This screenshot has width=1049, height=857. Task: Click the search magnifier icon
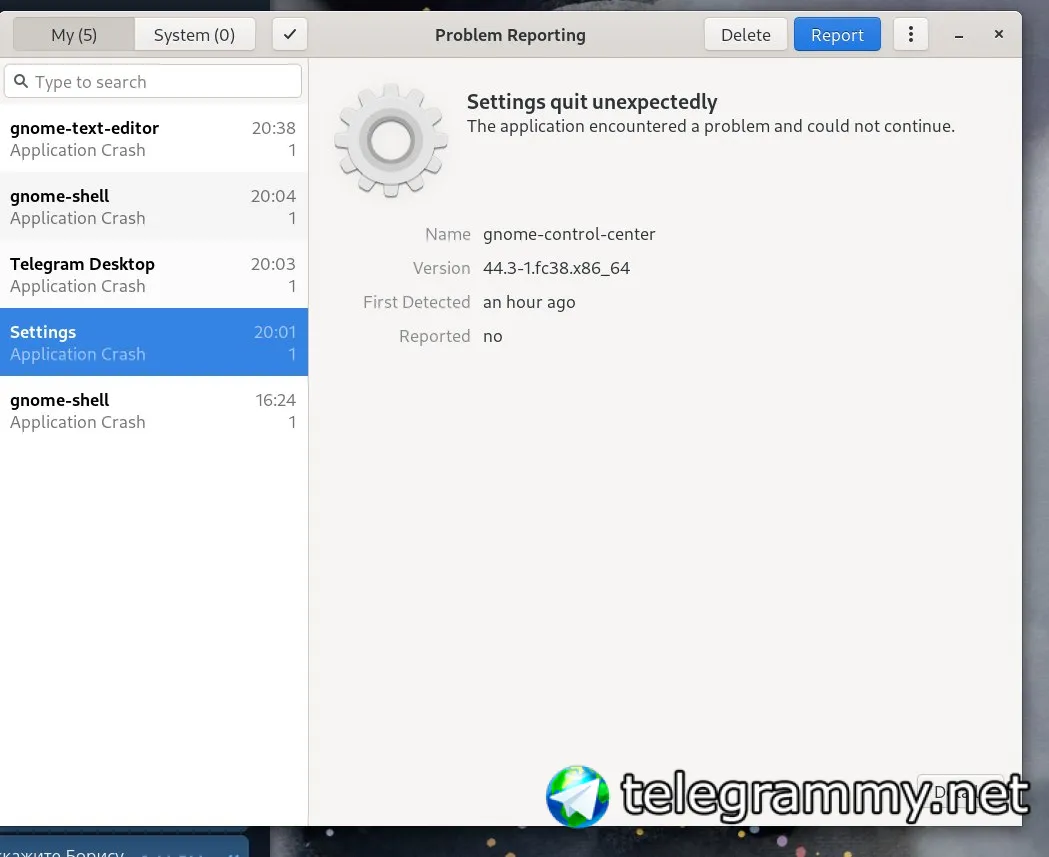coord(21,82)
